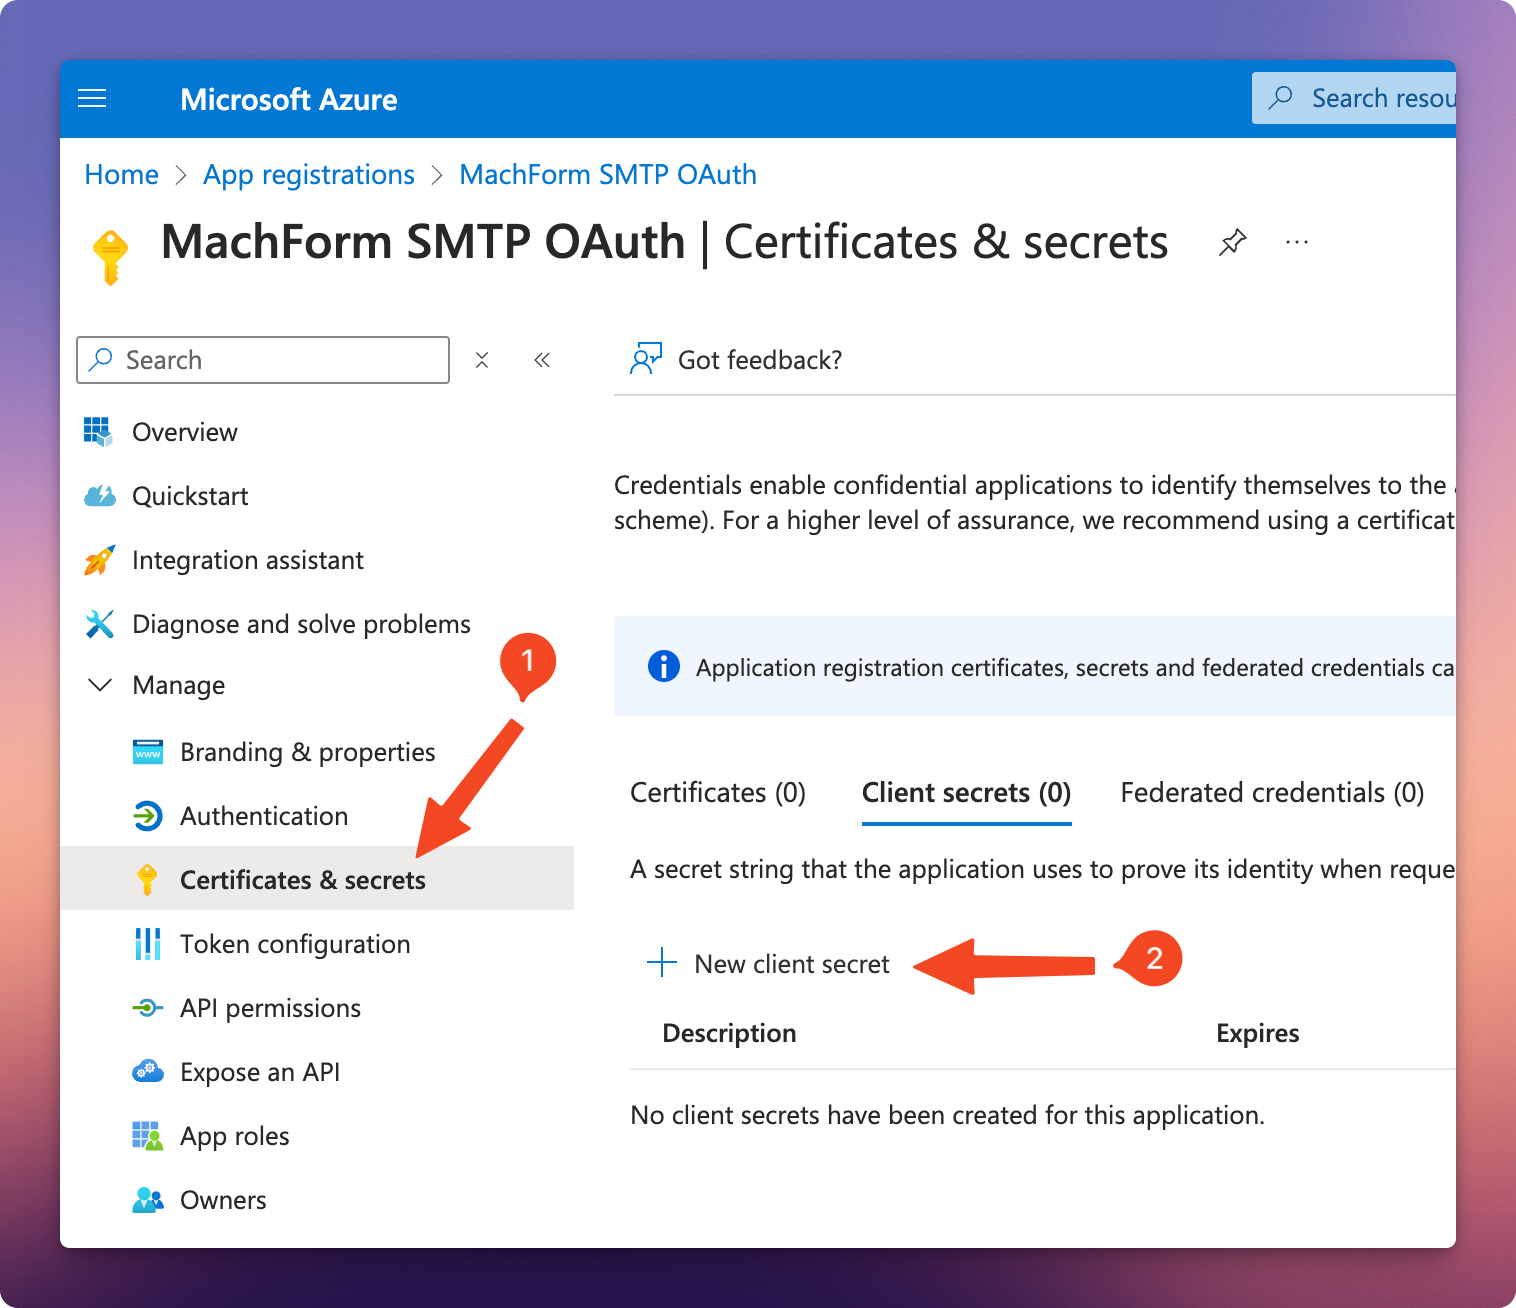Click the page title 'MachForm SMTP OAuth | Certificates & secrets'

(x=665, y=242)
